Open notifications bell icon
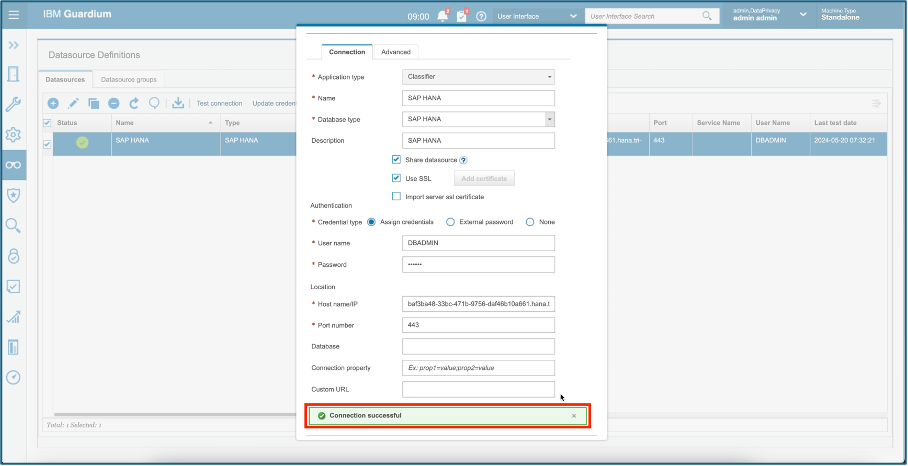Viewport: 908px width, 466px height. coord(443,16)
